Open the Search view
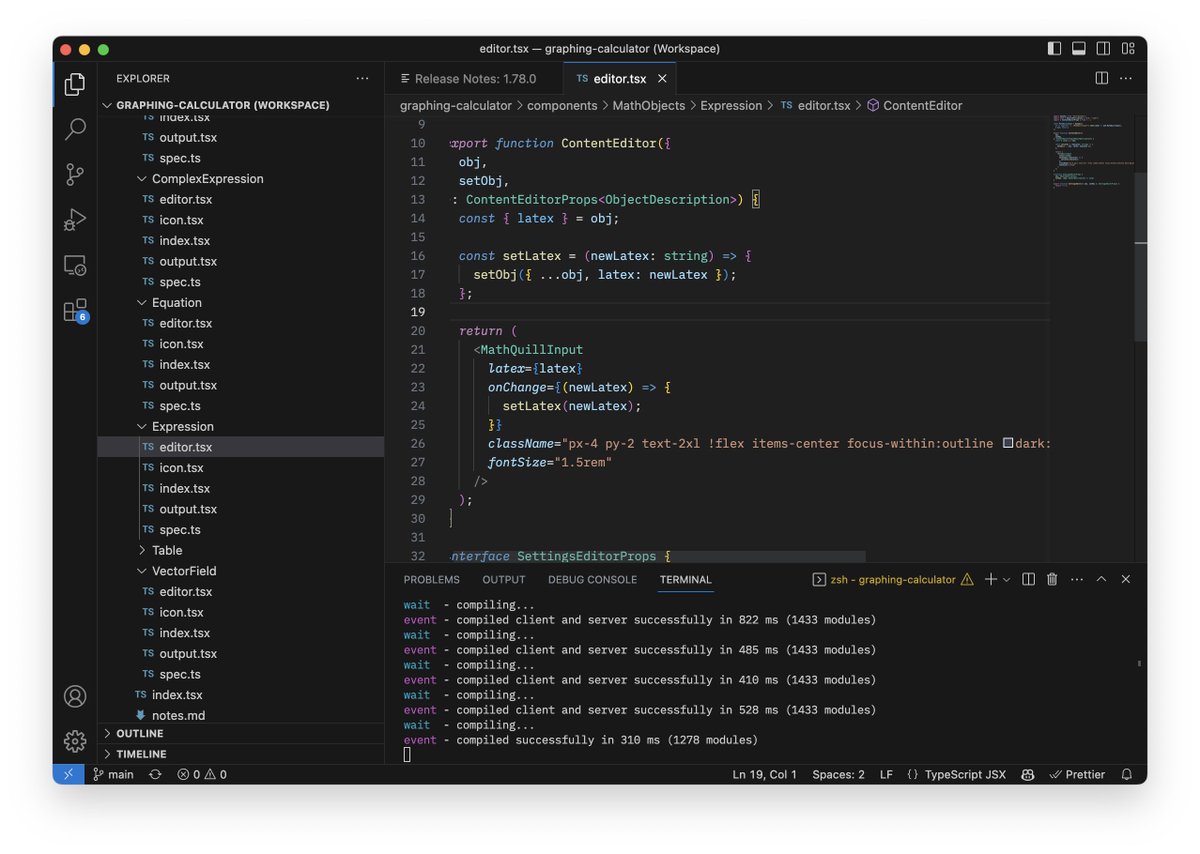Screen dimensions: 1200x854 coord(75,129)
